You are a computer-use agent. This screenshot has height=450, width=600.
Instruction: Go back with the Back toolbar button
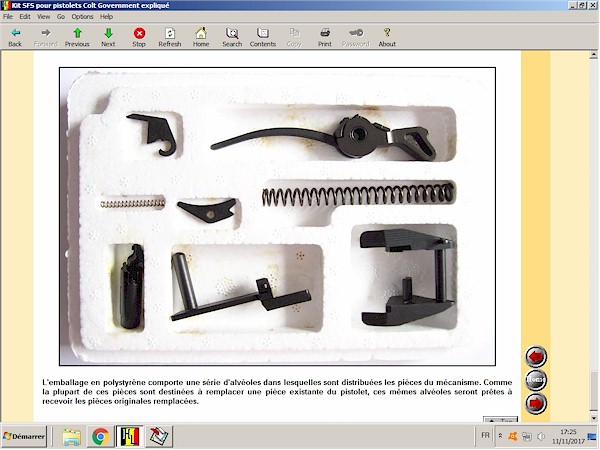15,37
